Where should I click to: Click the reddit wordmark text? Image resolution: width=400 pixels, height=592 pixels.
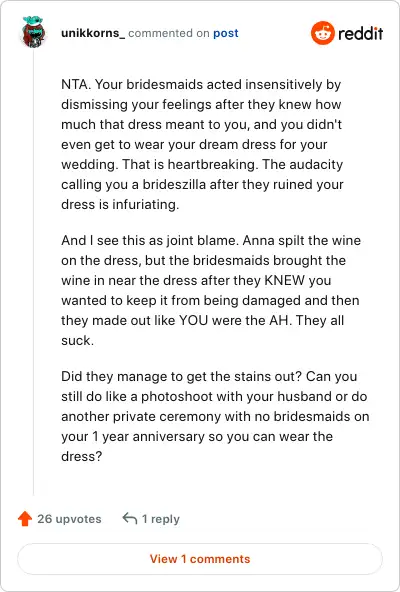pos(360,33)
